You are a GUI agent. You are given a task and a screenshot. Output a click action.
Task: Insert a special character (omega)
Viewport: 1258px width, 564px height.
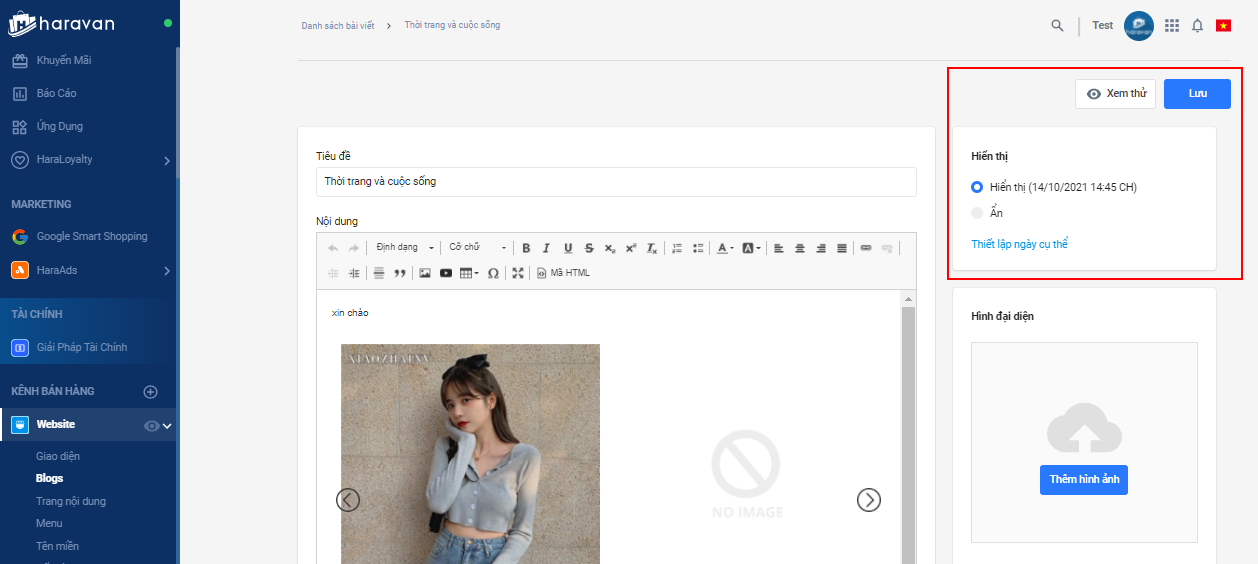click(493, 273)
